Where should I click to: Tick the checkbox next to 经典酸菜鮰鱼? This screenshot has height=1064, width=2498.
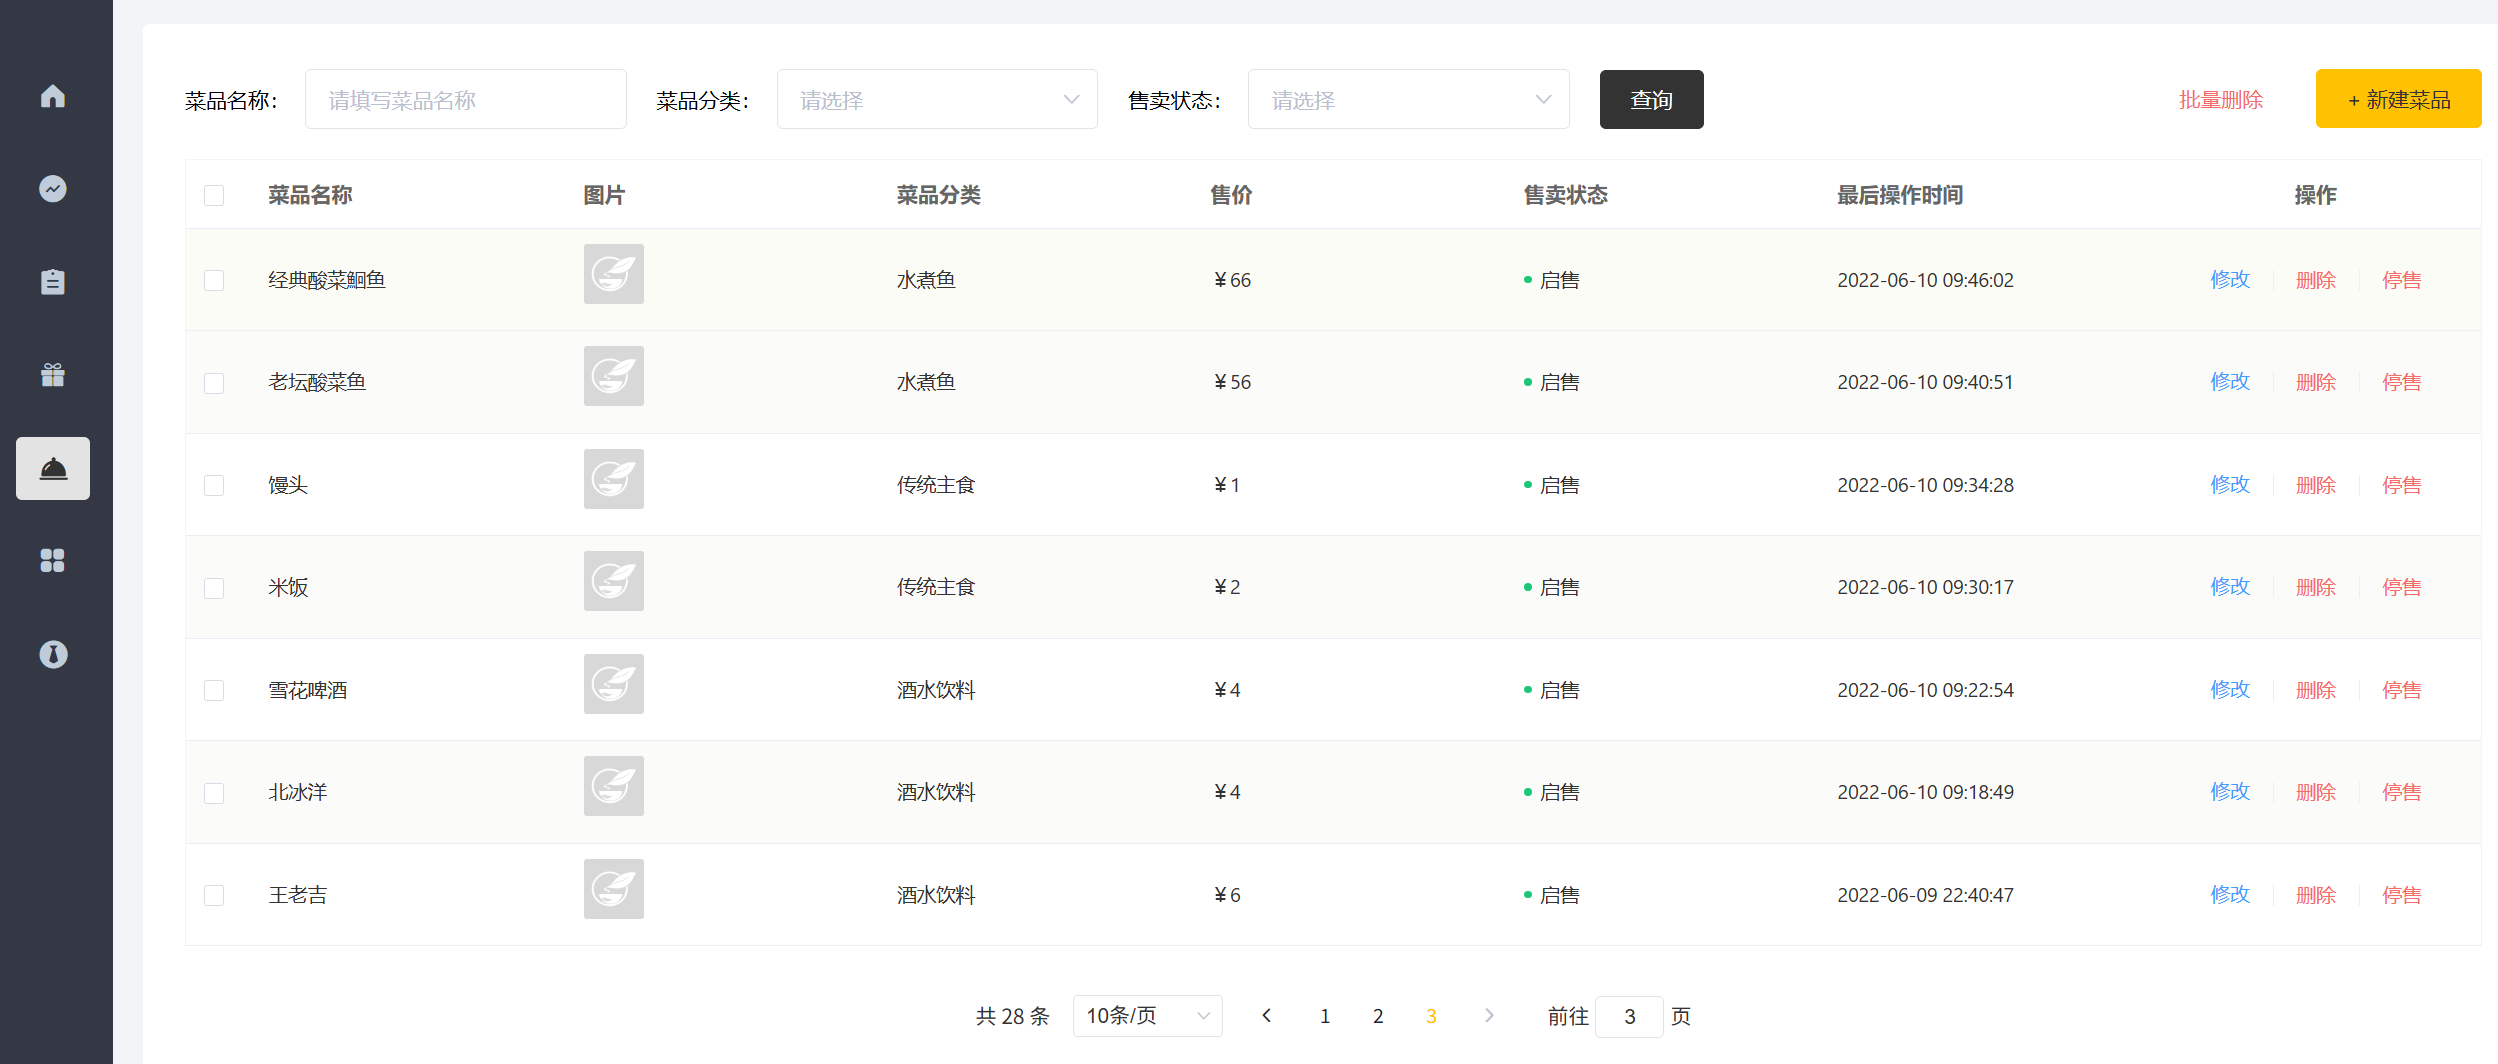click(x=214, y=280)
